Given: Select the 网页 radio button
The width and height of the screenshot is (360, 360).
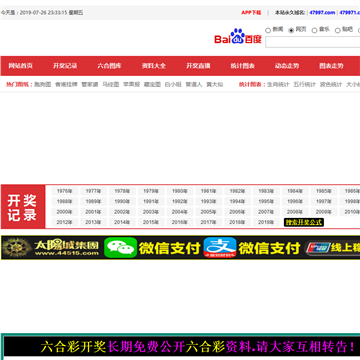Looking at the screenshot, I should (291, 30).
